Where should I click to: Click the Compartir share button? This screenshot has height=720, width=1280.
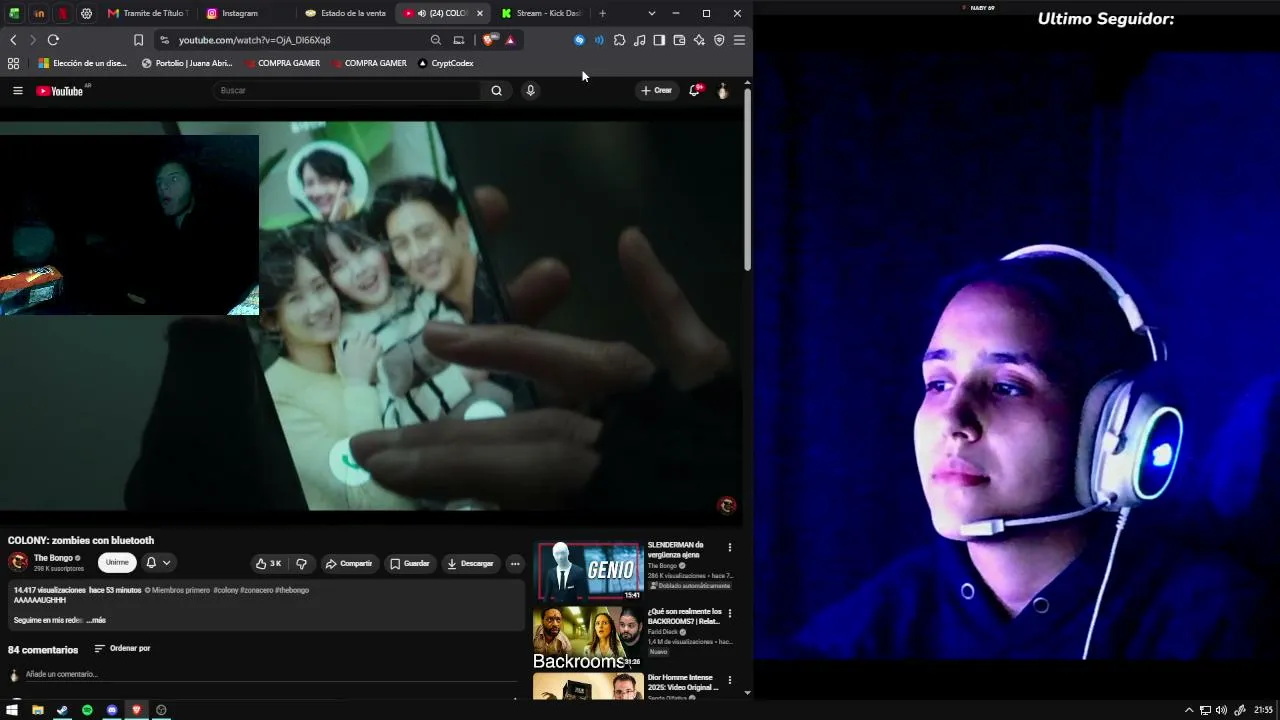point(348,564)
